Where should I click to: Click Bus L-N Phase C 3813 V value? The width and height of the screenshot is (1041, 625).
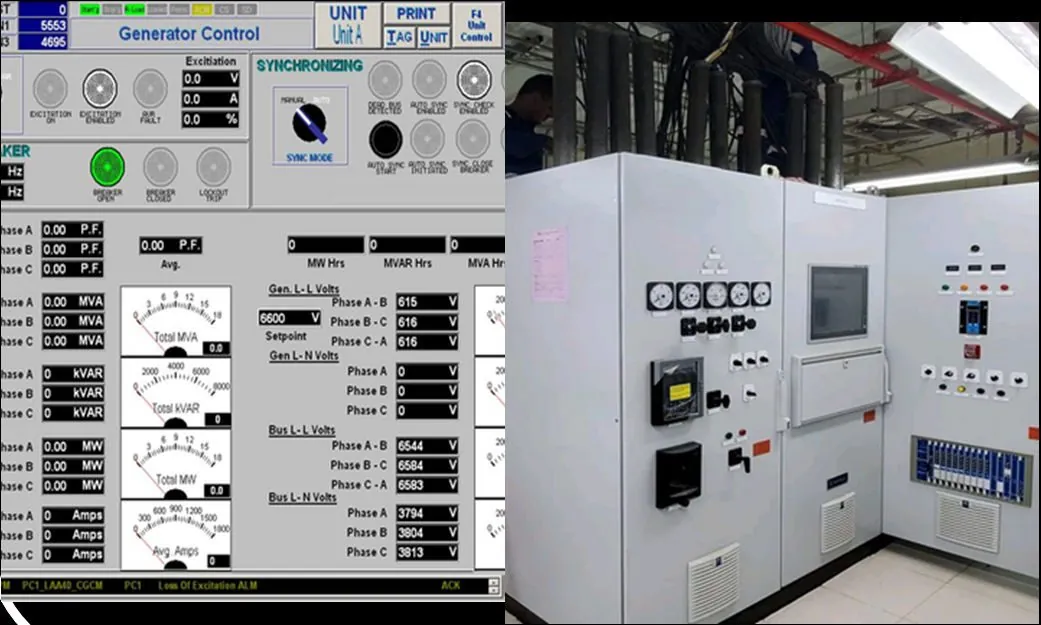pos(427,553)
